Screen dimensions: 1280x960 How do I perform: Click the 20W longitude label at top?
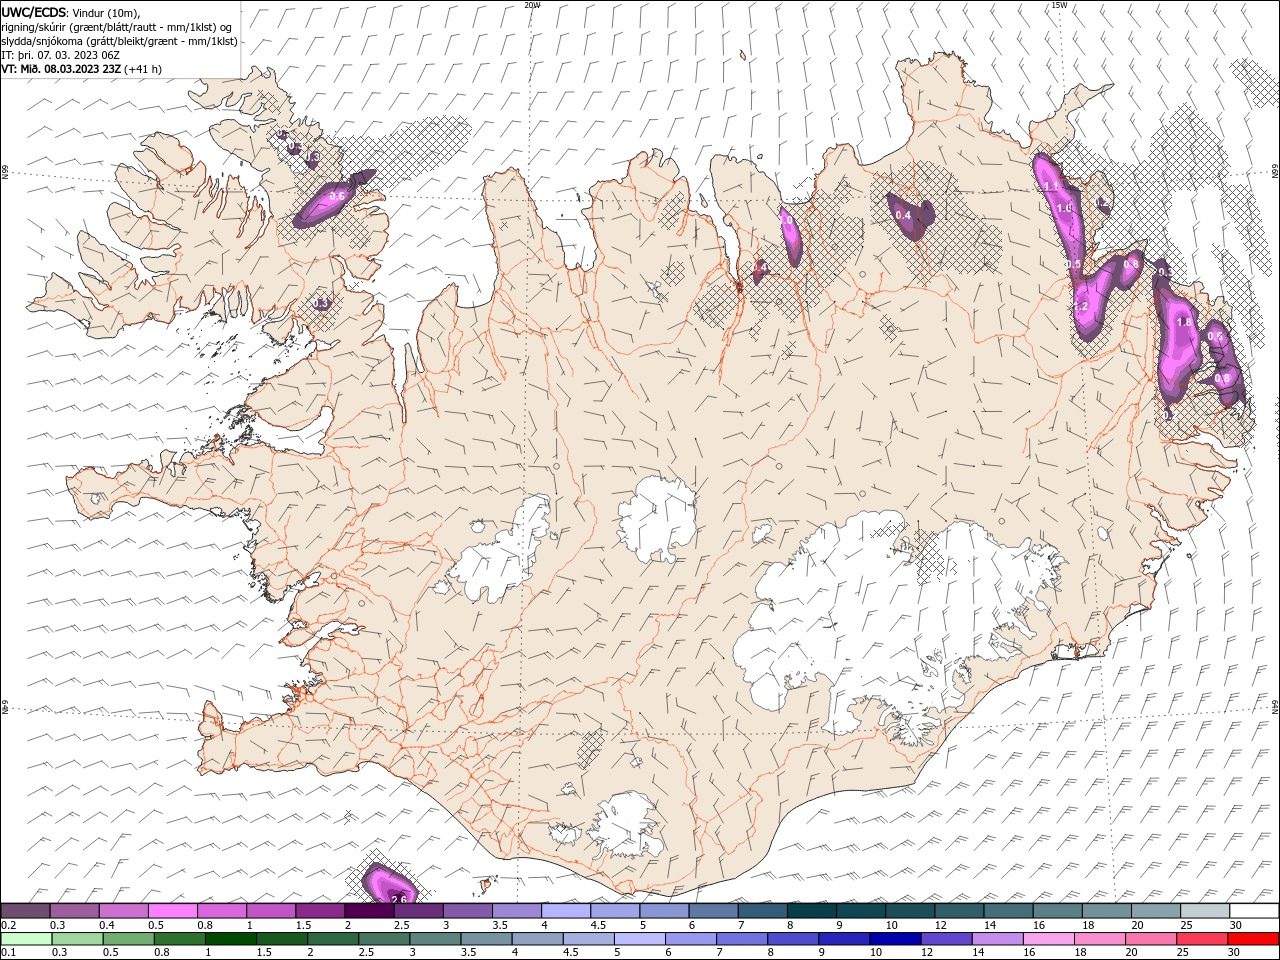point(532,4)
